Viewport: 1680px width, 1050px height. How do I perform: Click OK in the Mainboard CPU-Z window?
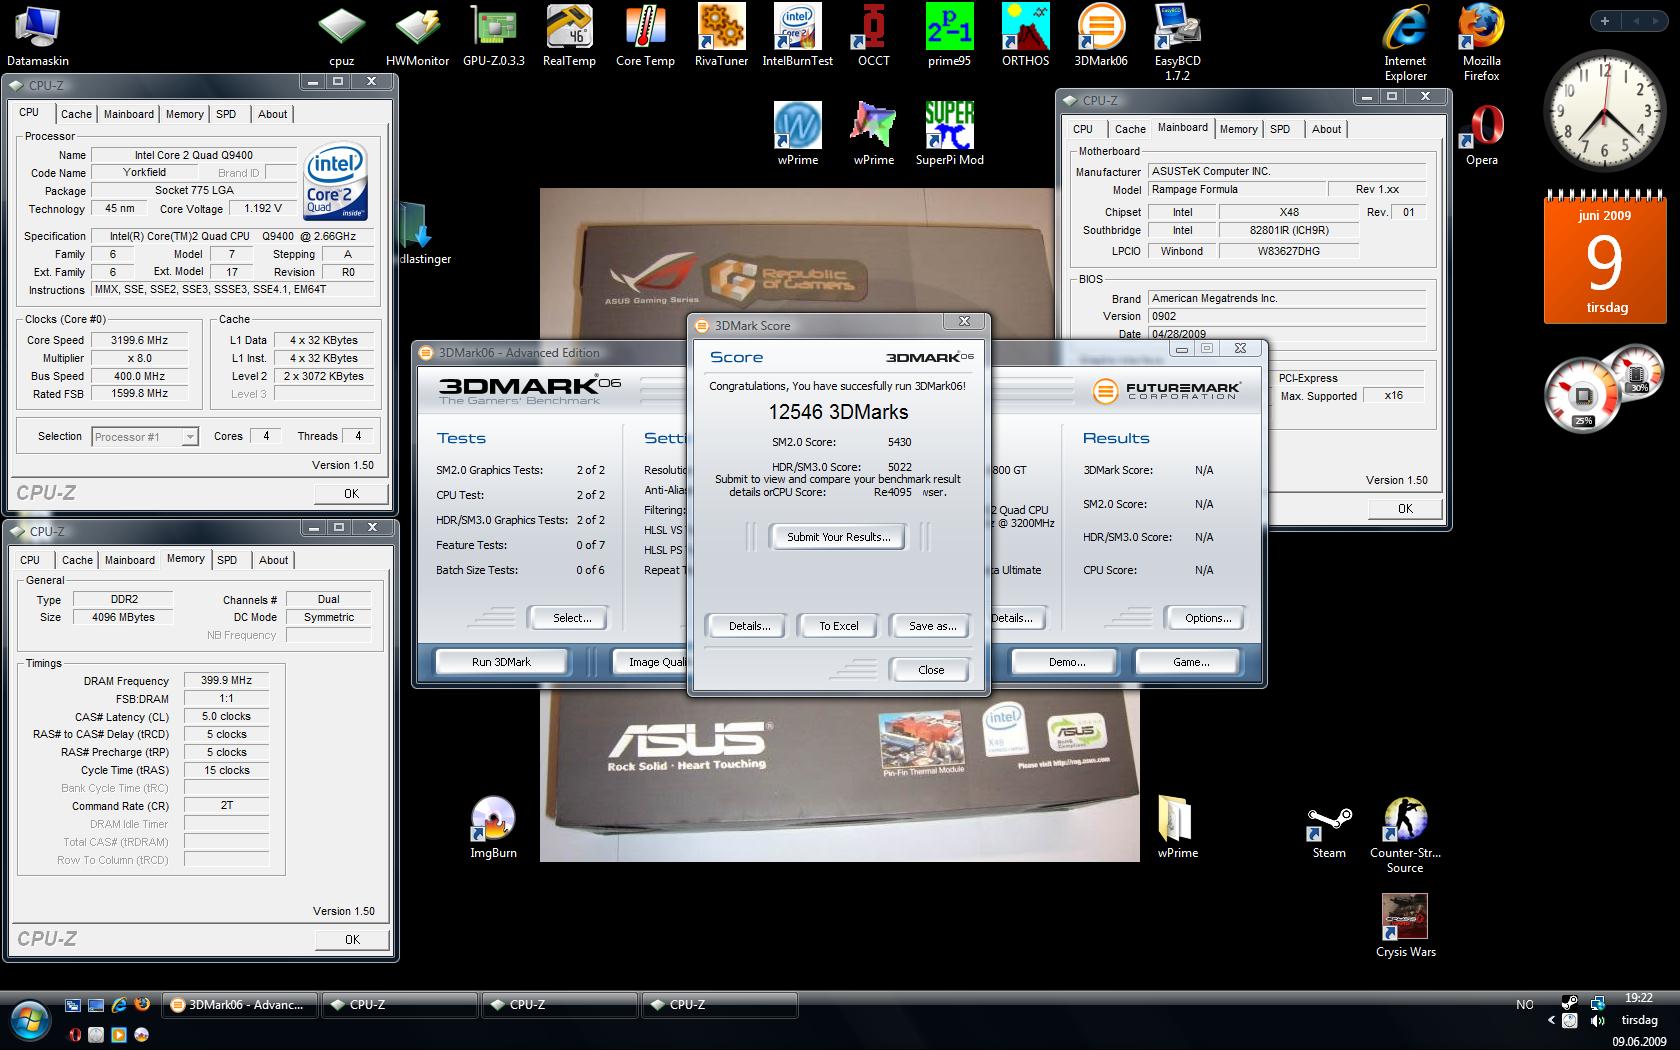[1405, 508]
